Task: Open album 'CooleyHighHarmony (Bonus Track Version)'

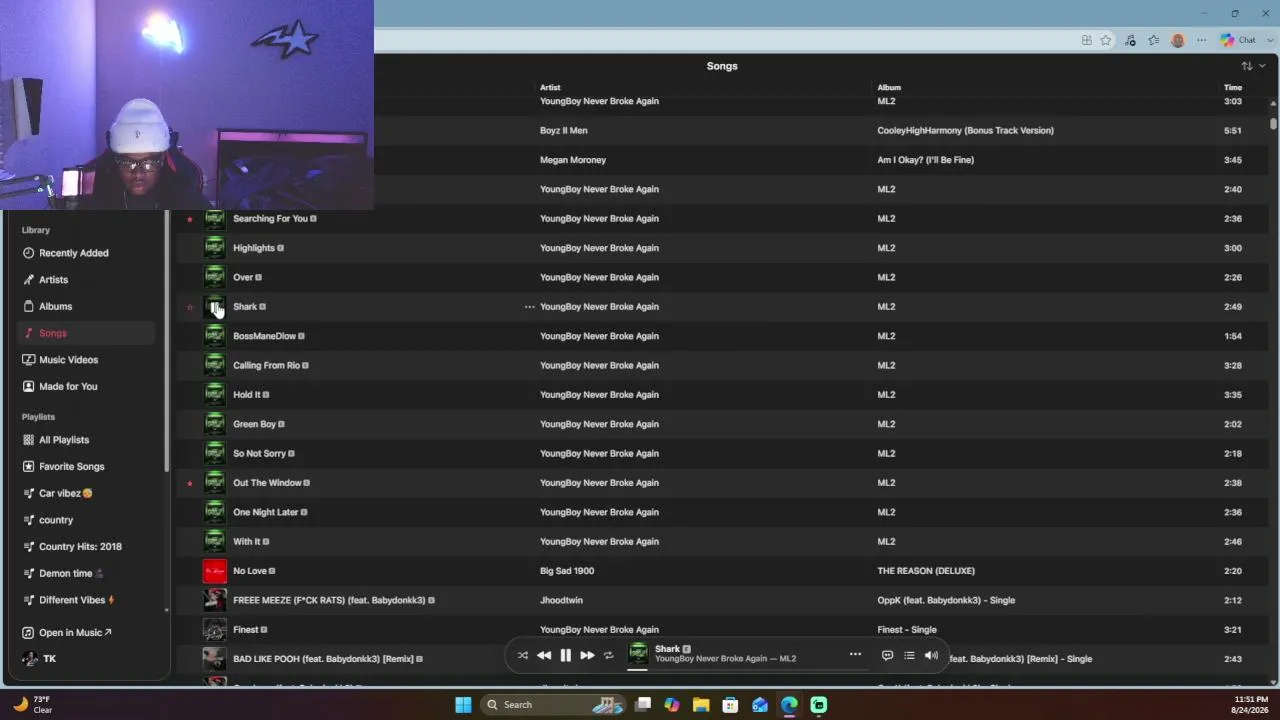Action: (x=965, y=130)
